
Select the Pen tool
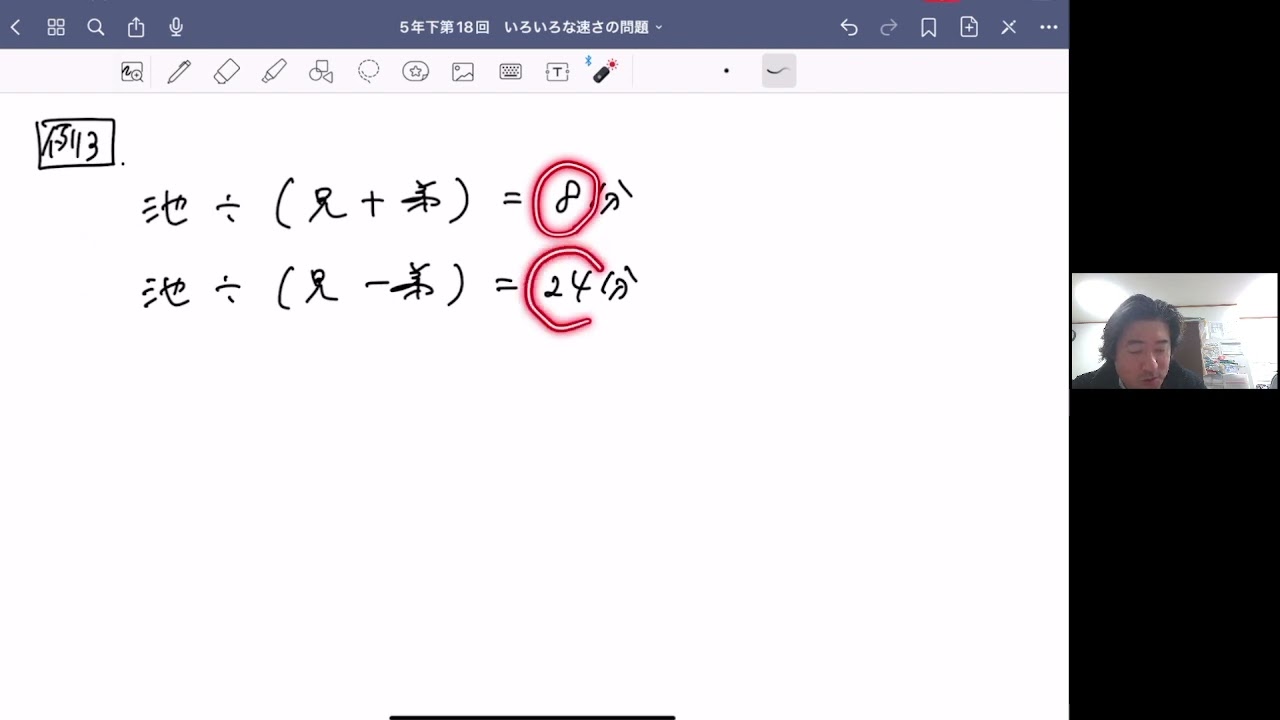(179, 71)
